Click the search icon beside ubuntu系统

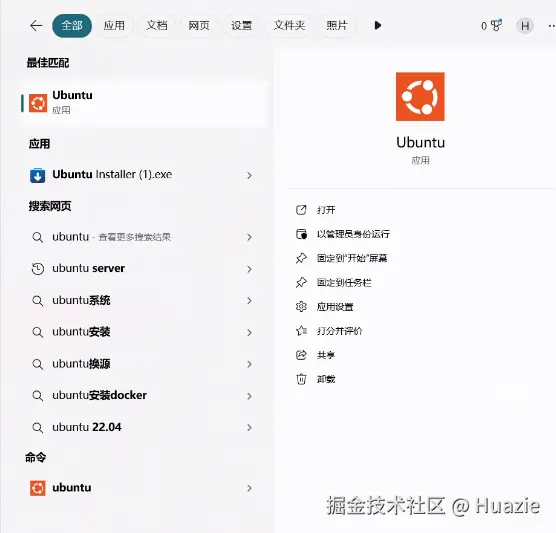coord(38,301)
